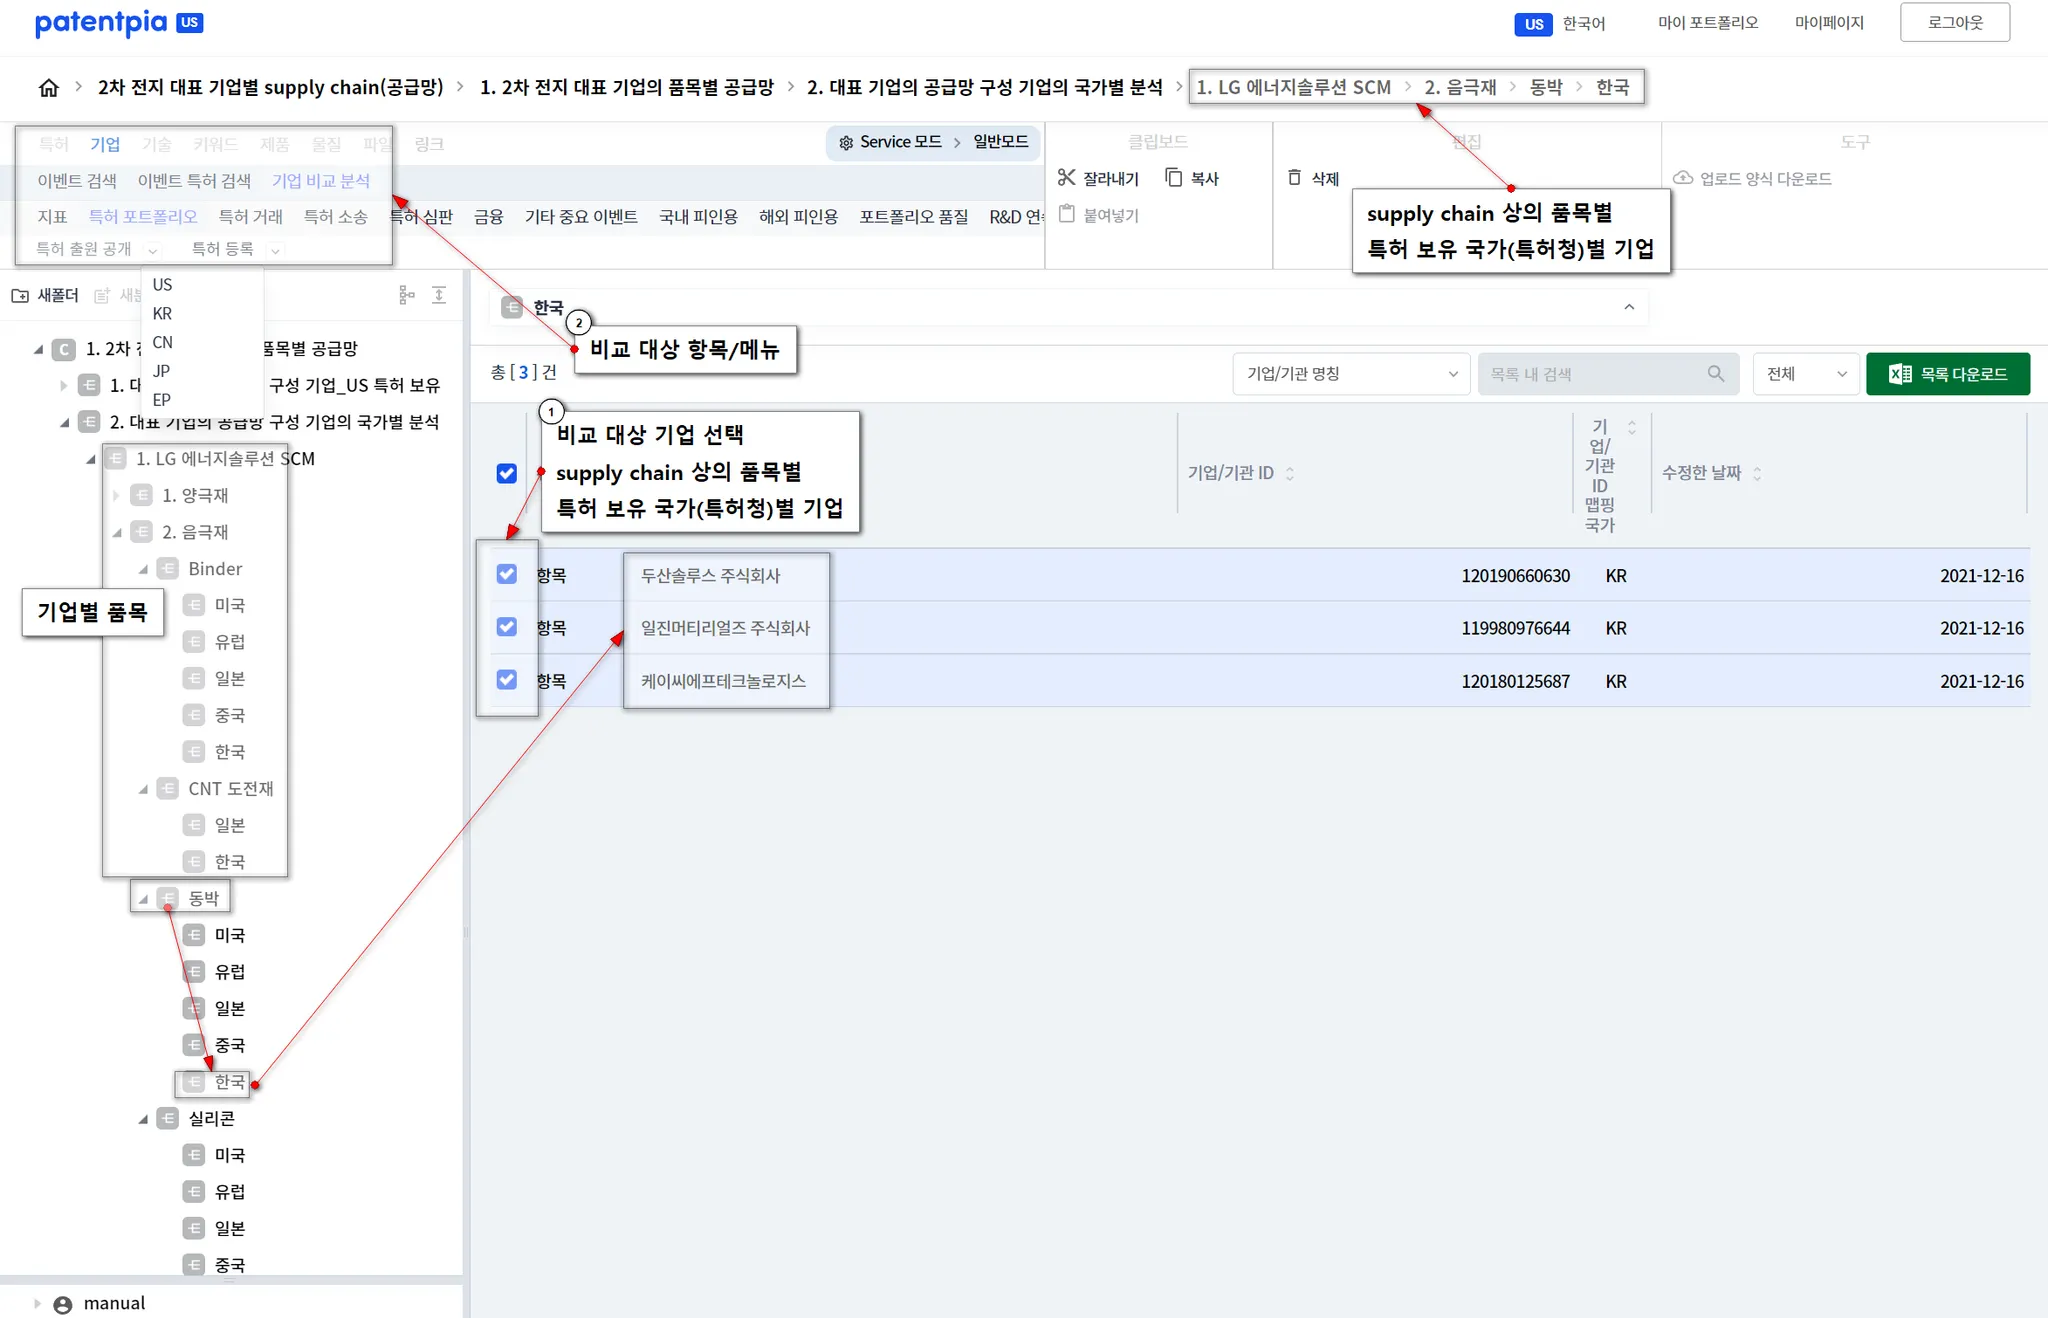Click the search magnifier in list search
The height and width of the screenshot is (1318, 2048).
coord(1716,374)
